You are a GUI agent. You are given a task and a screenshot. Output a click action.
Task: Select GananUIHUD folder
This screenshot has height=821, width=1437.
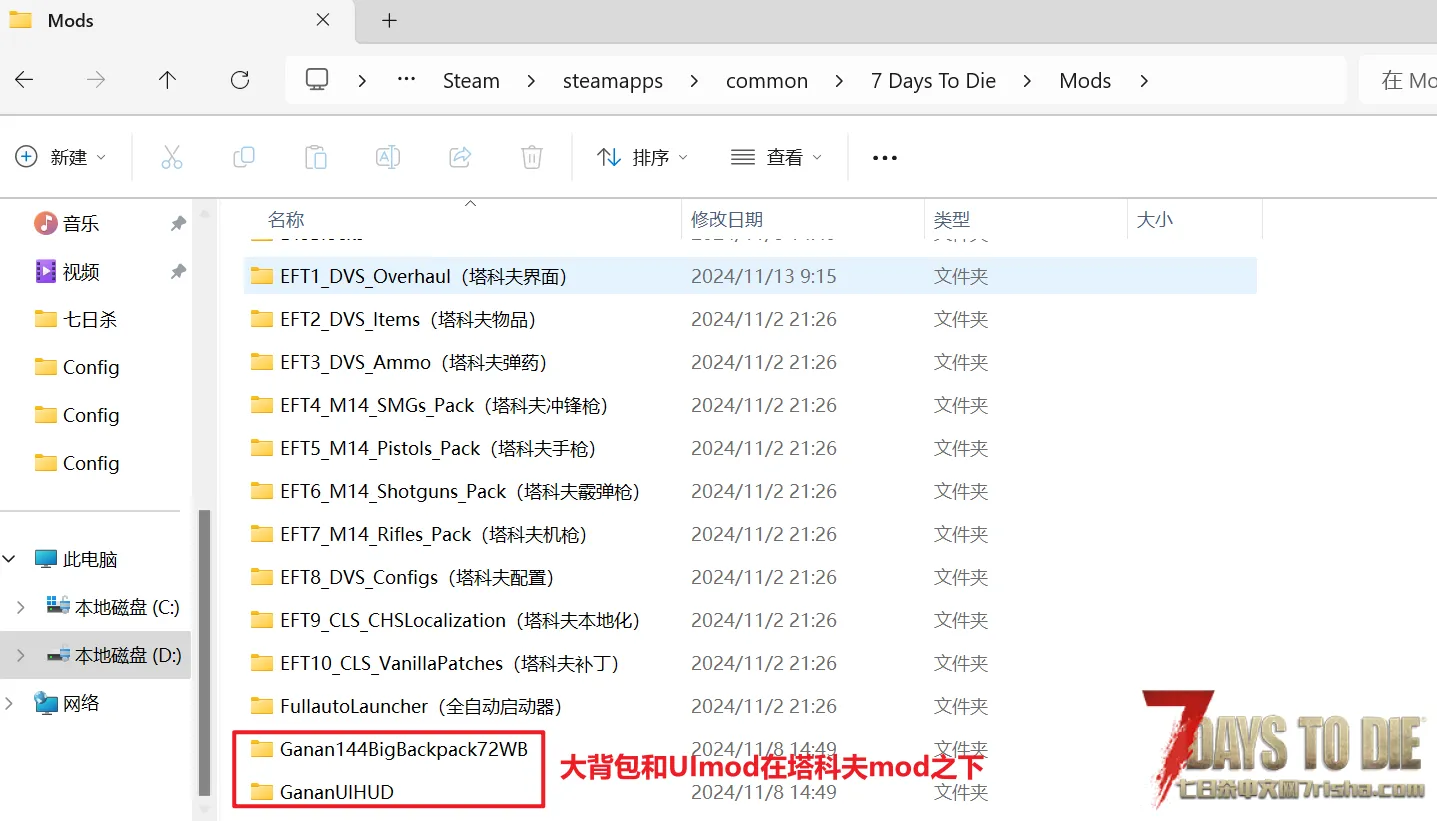(750, 792)
